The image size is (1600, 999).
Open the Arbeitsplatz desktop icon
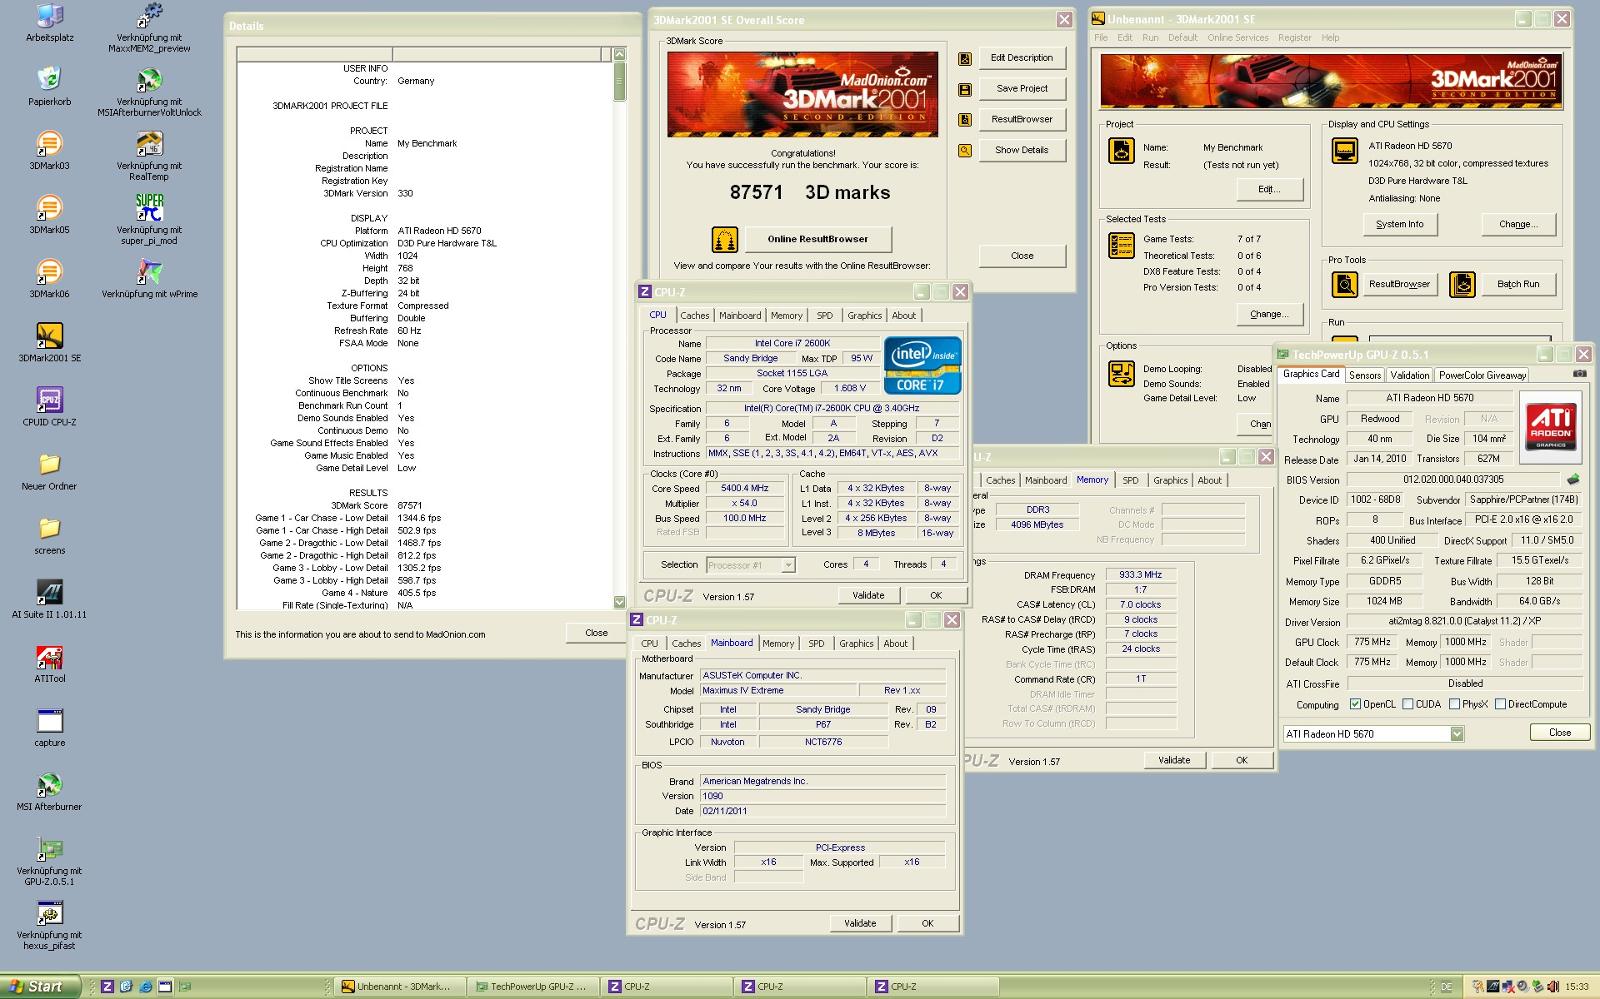[49, 17]
